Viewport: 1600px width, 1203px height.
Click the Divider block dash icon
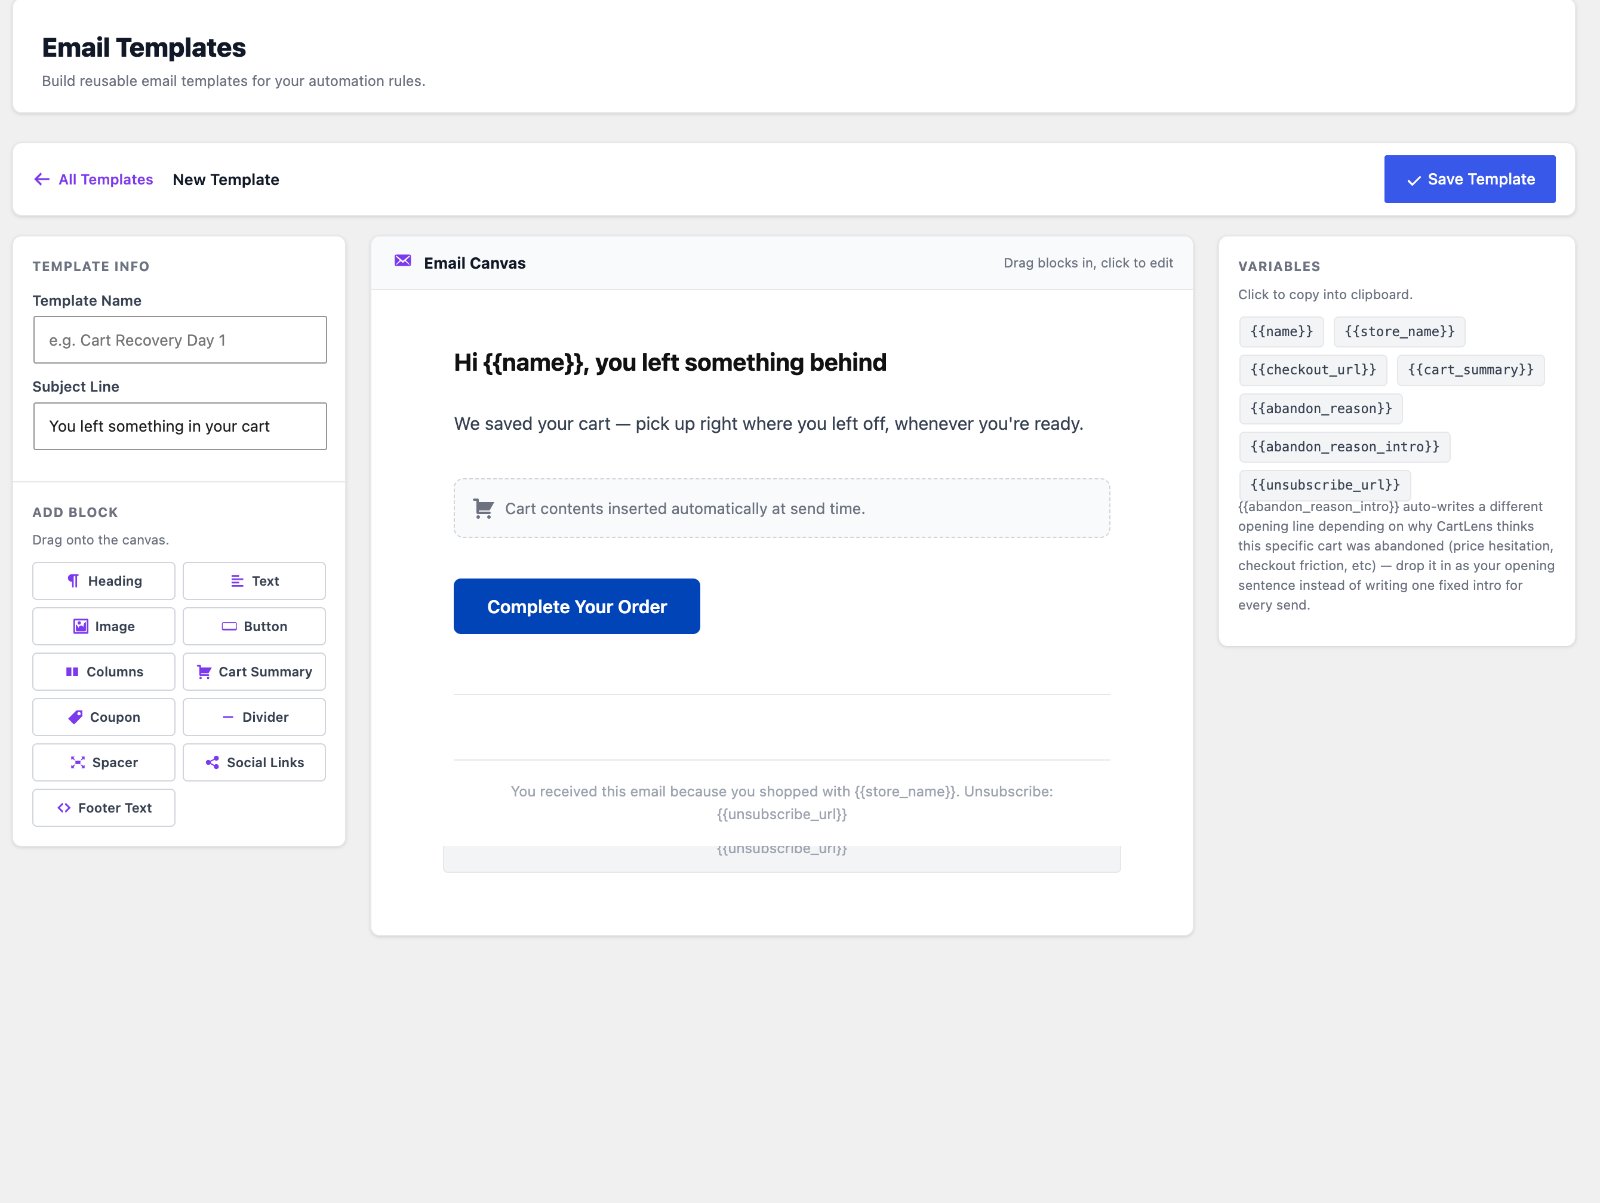click(228, 717)
